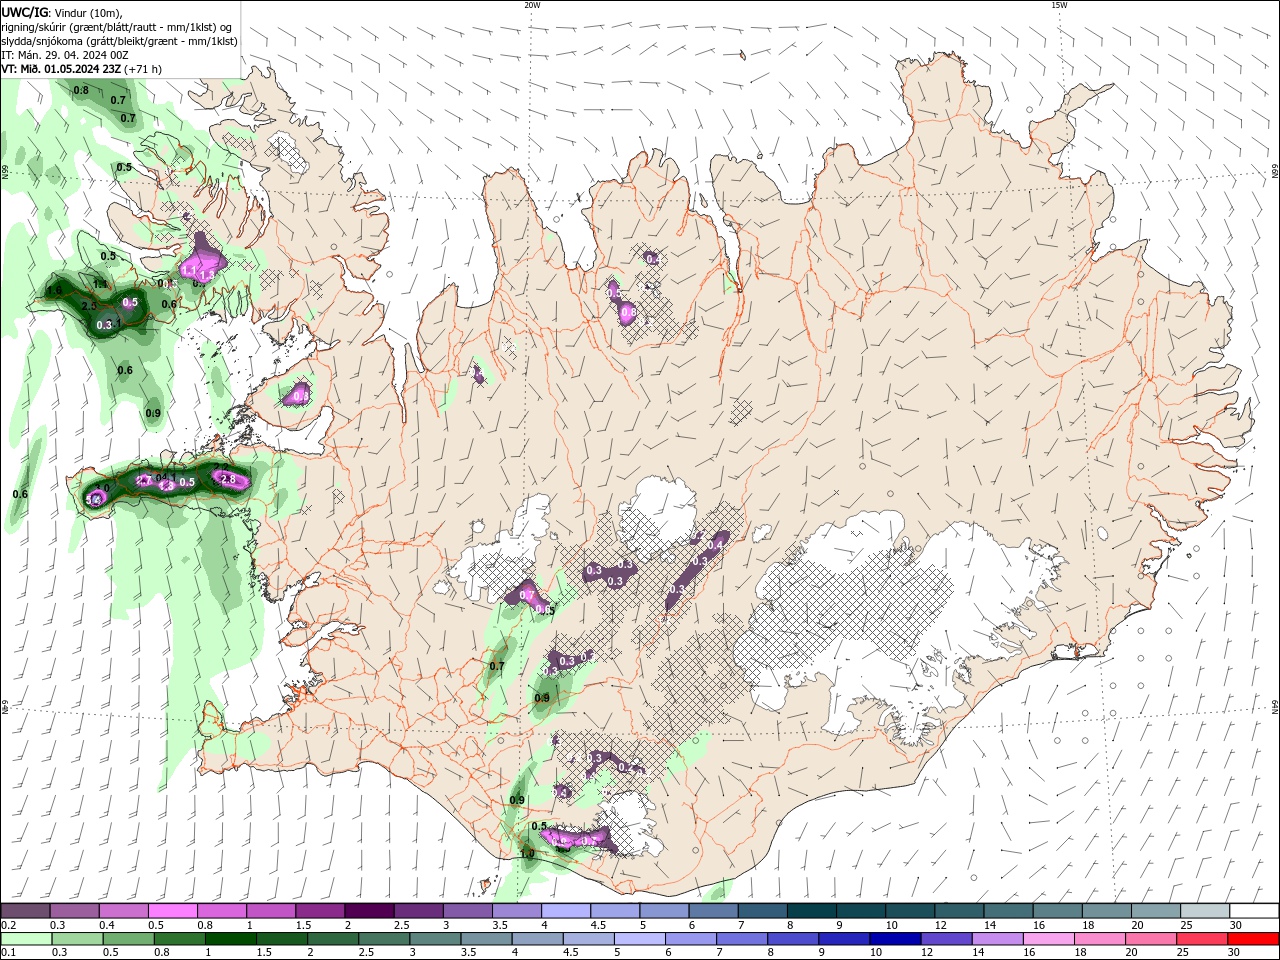Pick the light violet rain swatch between 14 and 16
Image resolution: width=1280 pixels, height=960 pixels.
click(x=998, y=939)
